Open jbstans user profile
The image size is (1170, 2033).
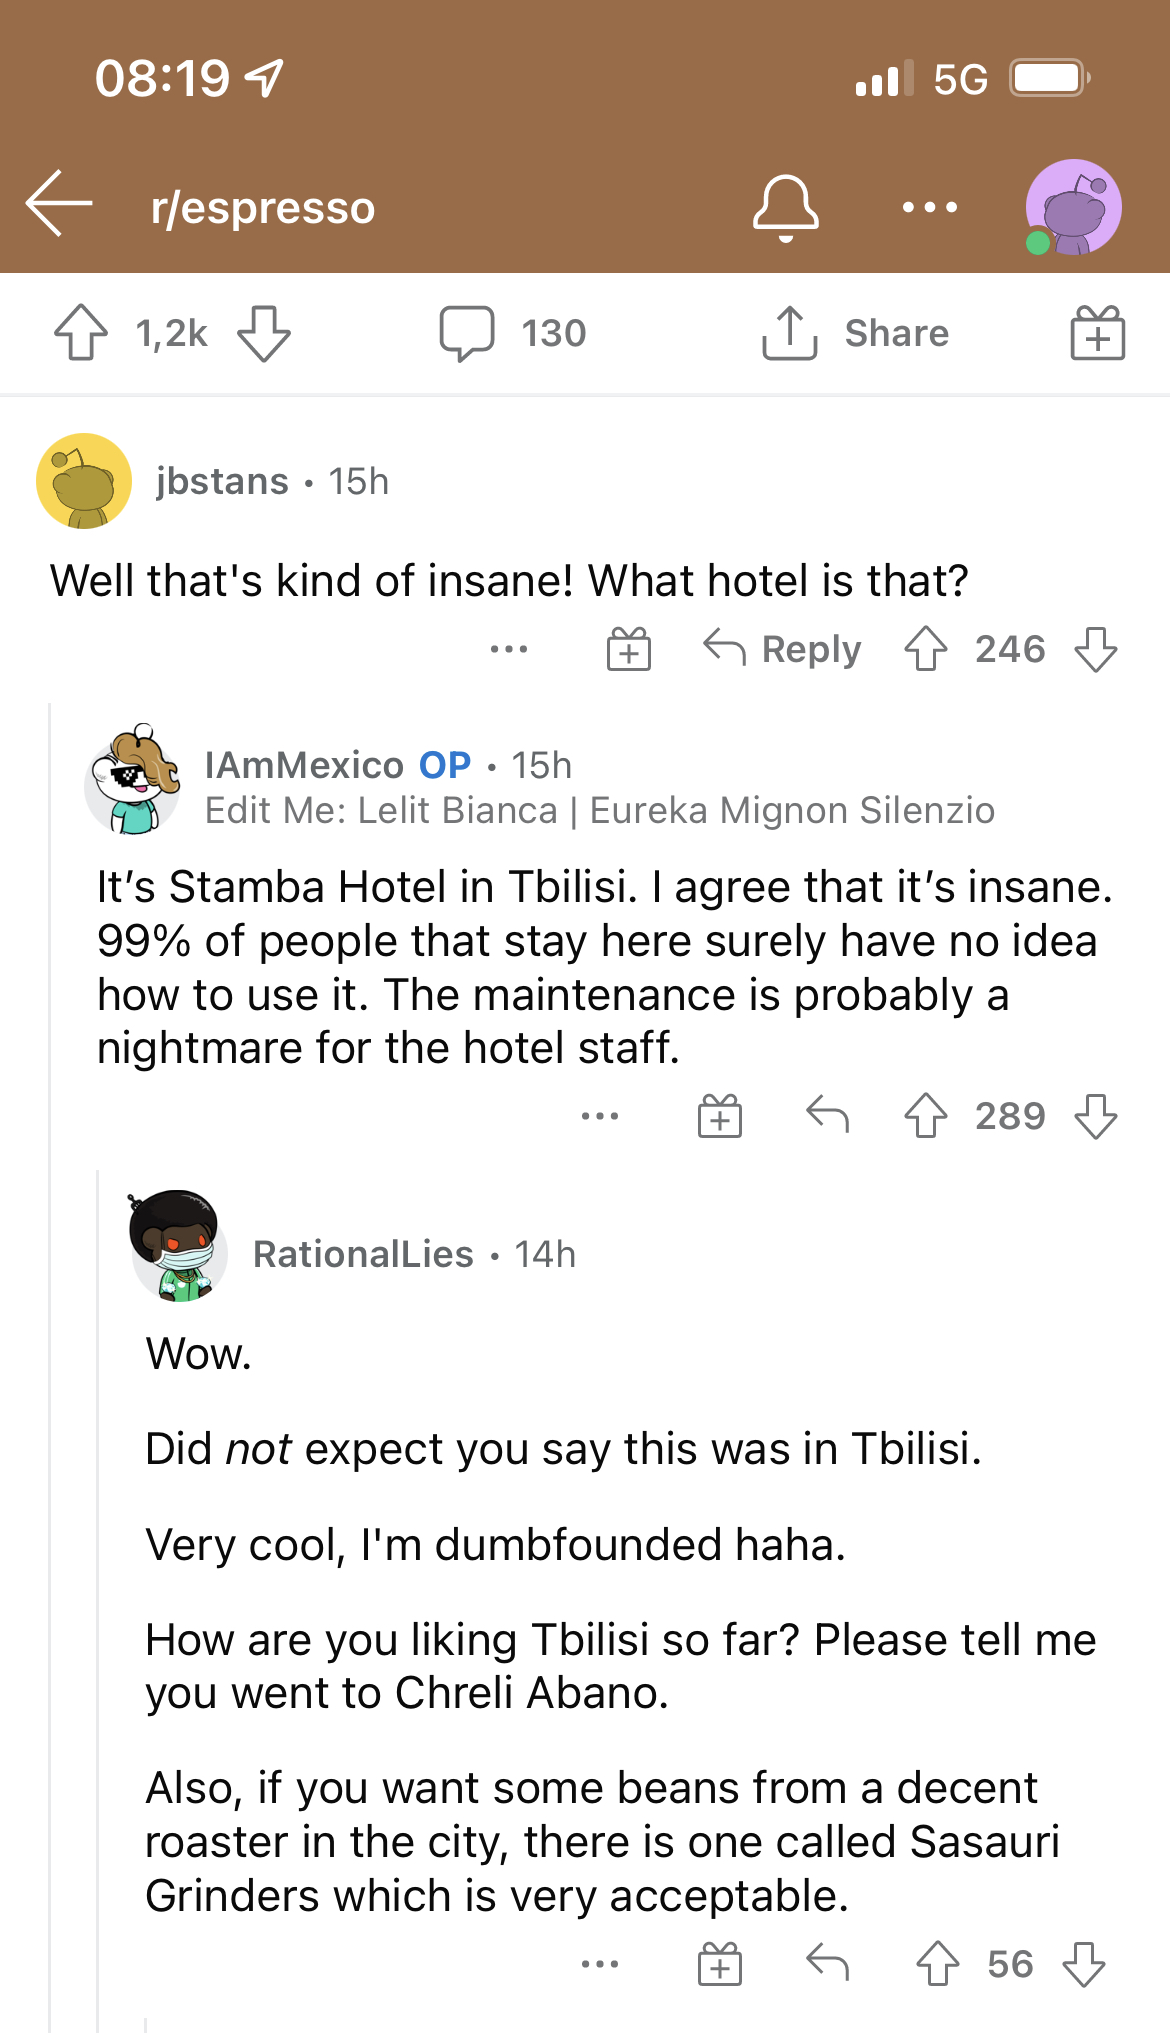click(x=222, y=481)
